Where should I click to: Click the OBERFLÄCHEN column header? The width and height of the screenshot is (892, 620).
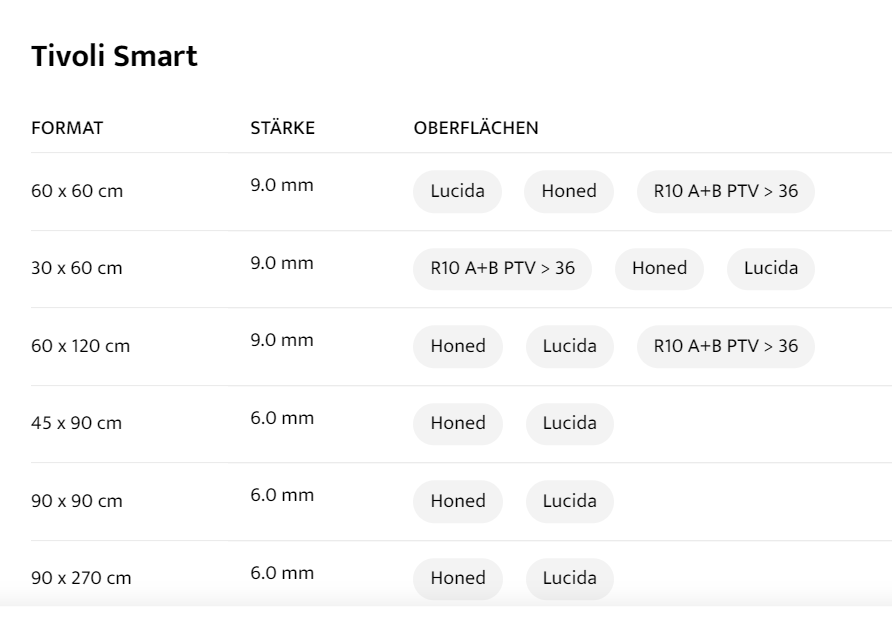[476, 128]
